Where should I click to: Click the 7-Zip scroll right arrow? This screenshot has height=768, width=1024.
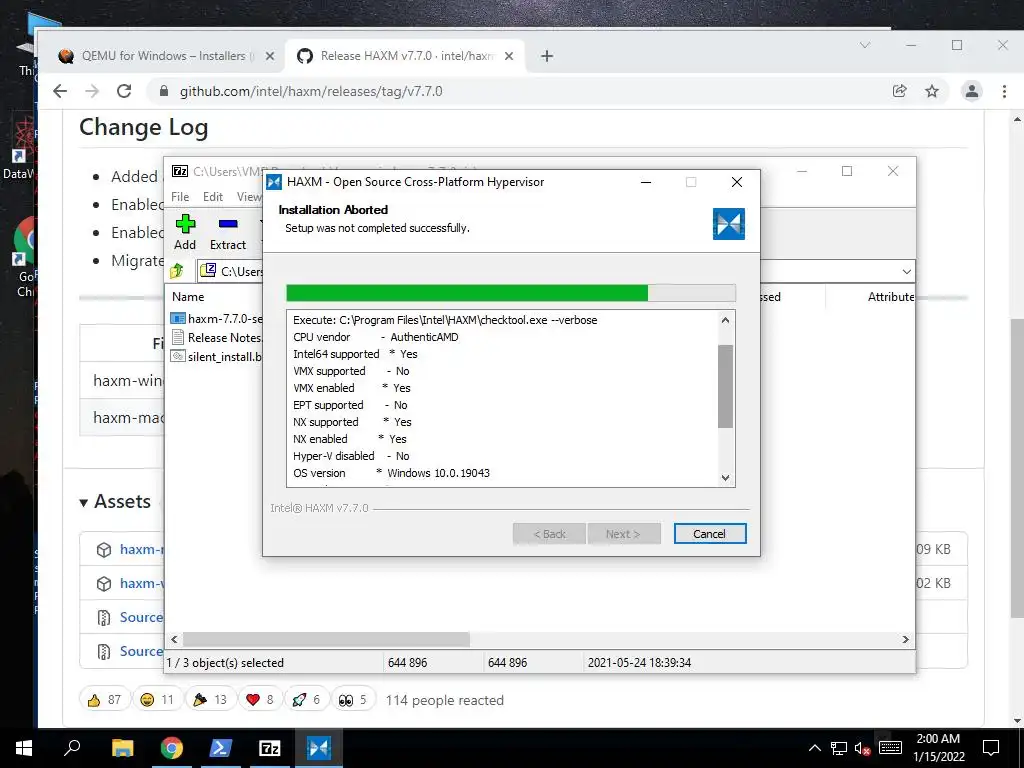pyautogui.click(x=906, y=639)
